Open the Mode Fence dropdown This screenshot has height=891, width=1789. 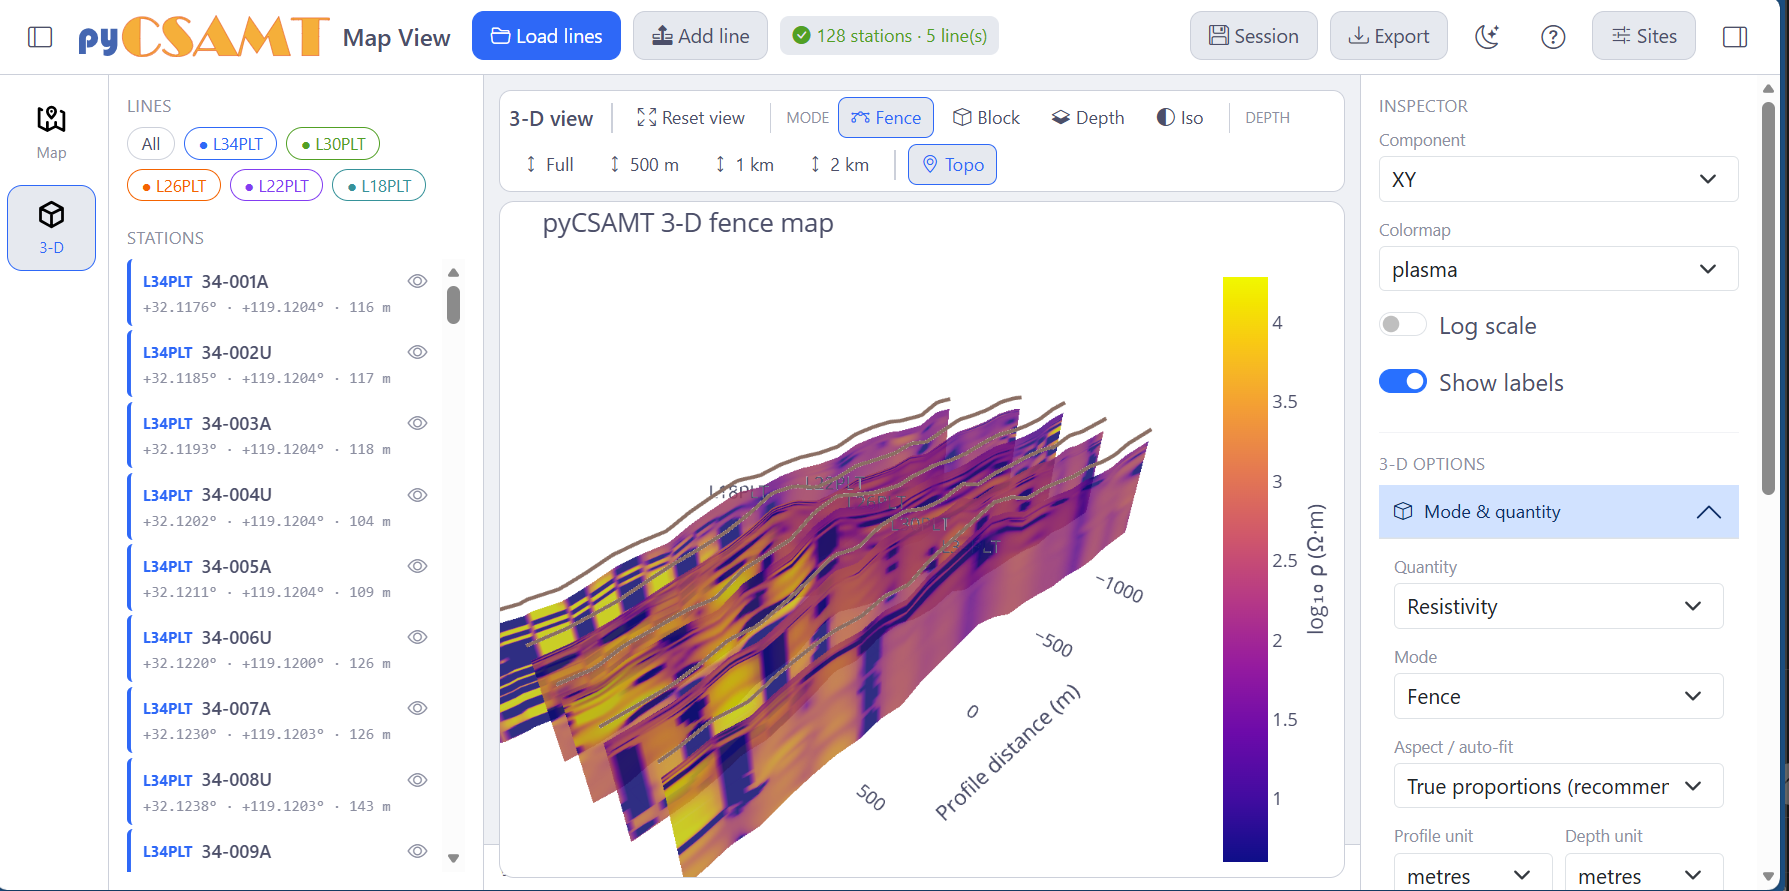(x=1558, y=696)
